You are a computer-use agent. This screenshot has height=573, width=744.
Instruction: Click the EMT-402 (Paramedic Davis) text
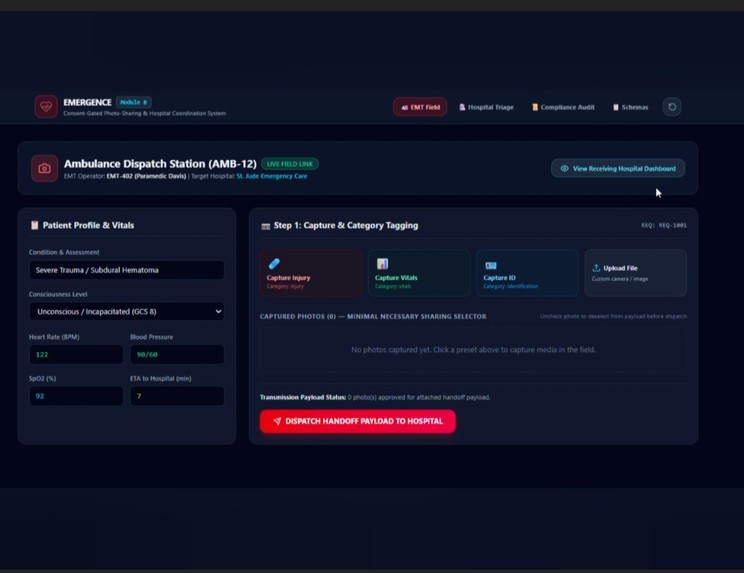coord(146,176)
